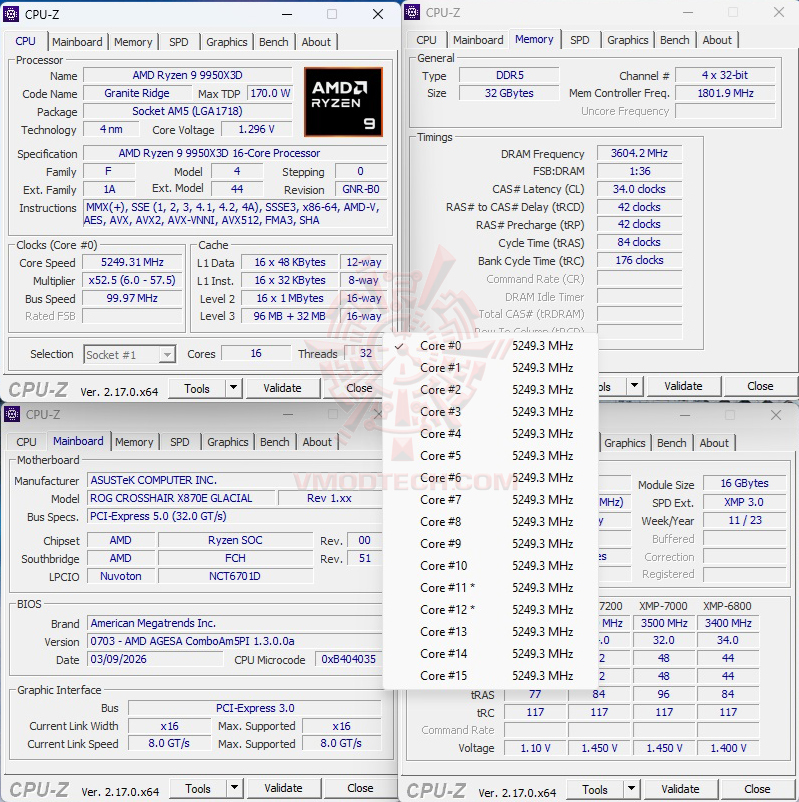Click Mem Controller Freq. value 1801.9 MHz
This screenshot has width=799, height=802.
725,94
